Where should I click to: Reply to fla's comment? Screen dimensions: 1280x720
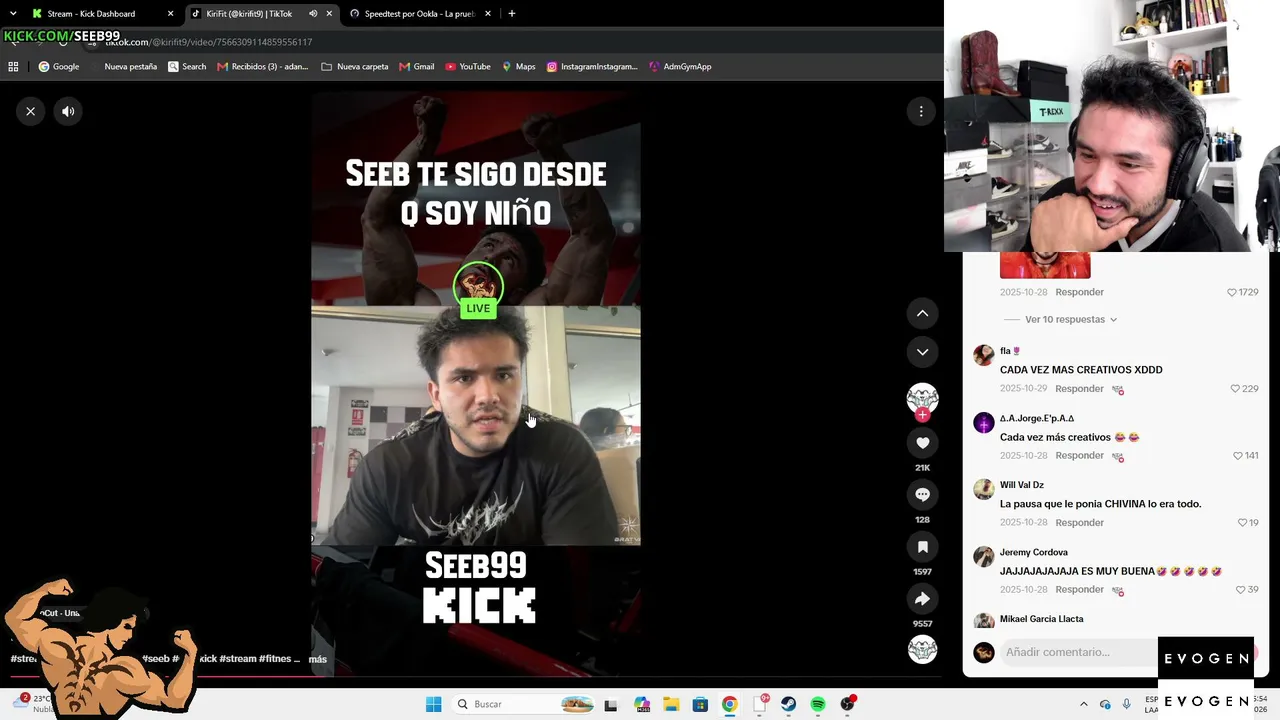point(1079,388)
